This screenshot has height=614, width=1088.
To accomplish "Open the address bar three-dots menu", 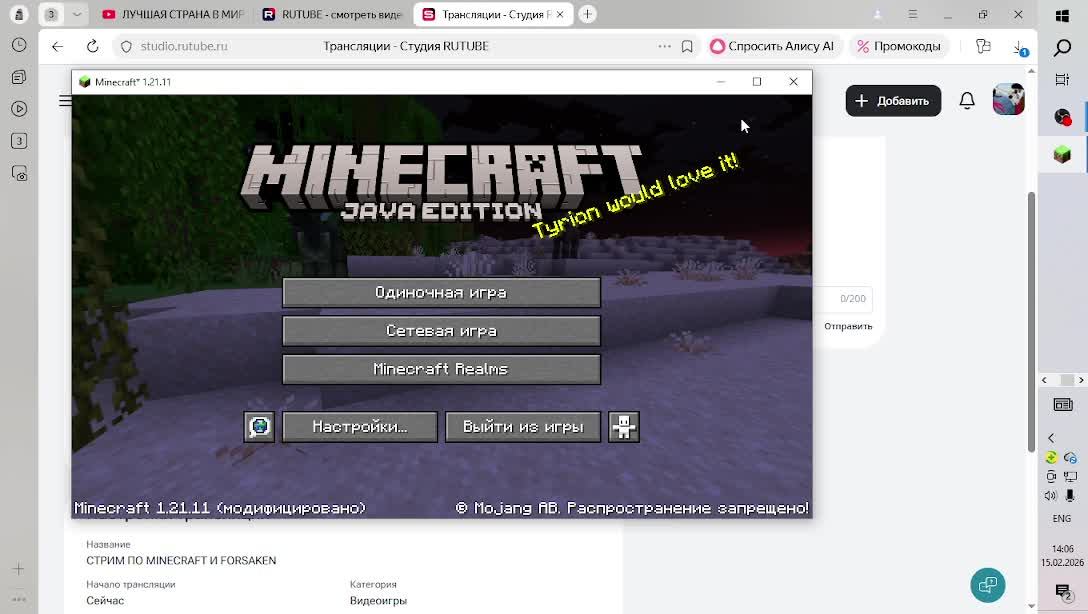I will coord(665,46).
